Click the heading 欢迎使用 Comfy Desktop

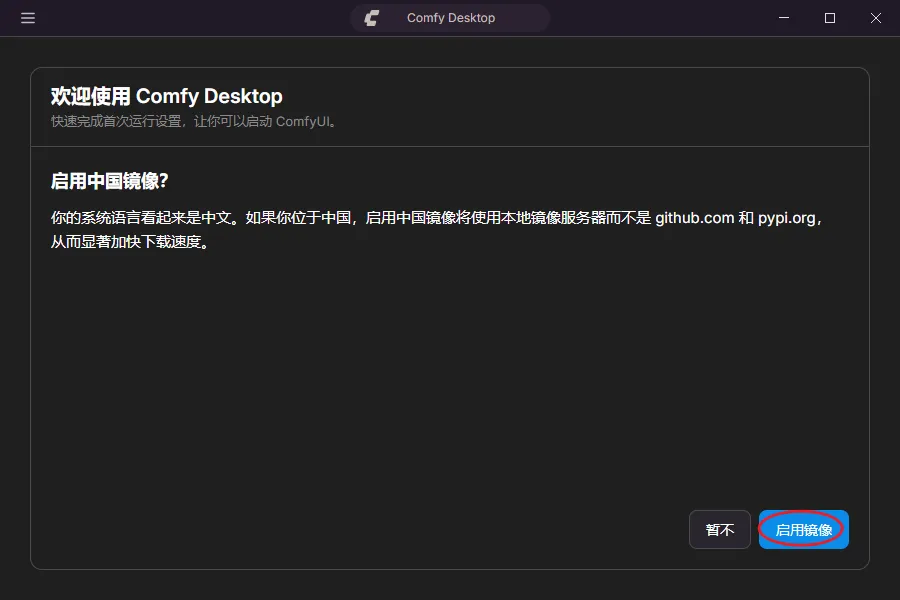[166, 96]
